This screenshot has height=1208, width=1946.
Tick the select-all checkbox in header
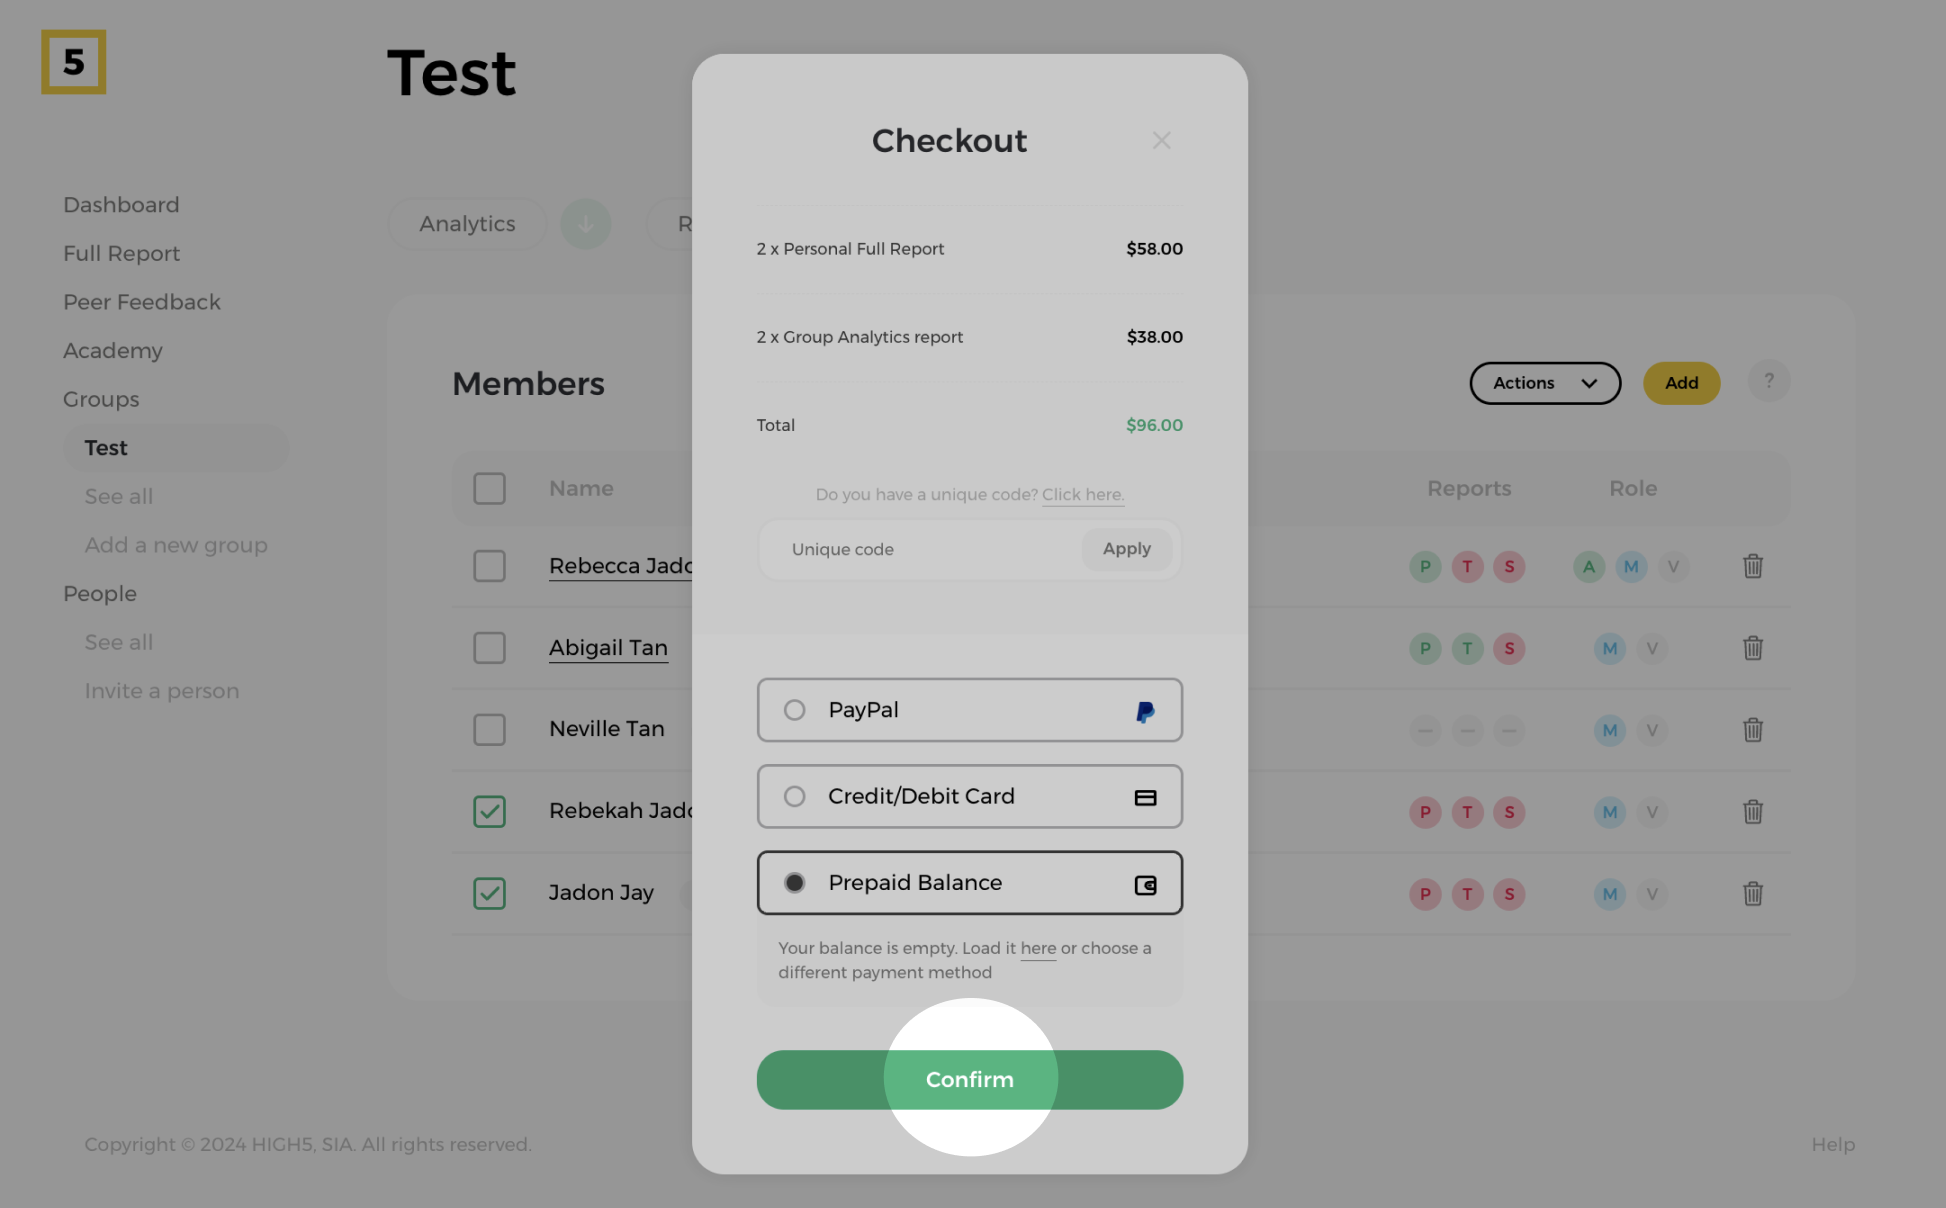(489, 489)
